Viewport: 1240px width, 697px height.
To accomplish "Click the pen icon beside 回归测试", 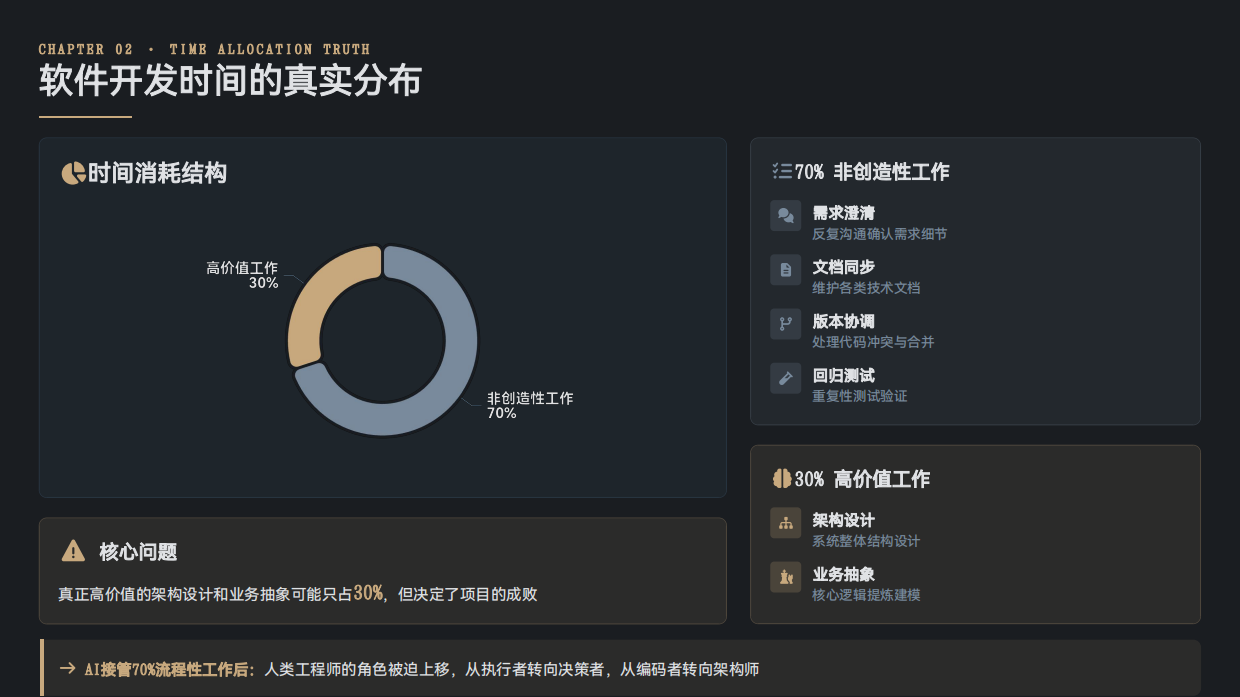I will pos(786,379).
